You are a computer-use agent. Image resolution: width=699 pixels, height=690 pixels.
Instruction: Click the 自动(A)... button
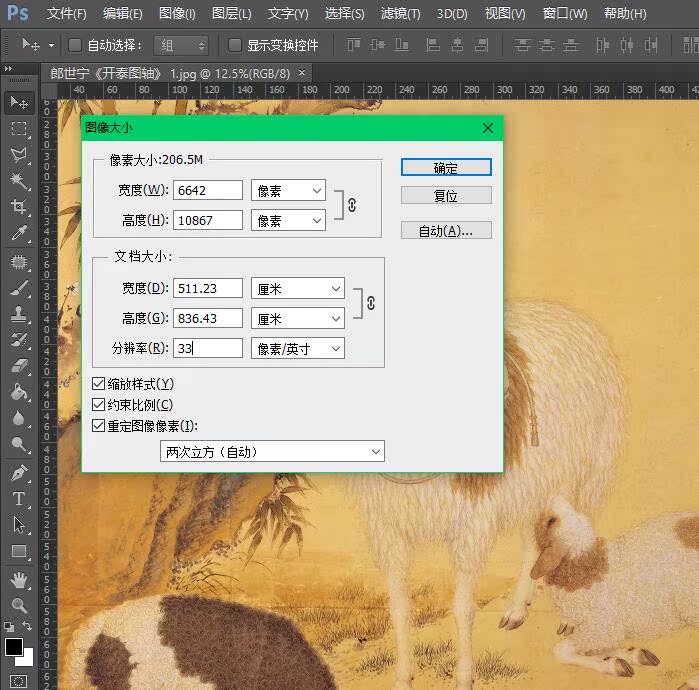coord(446,230)
